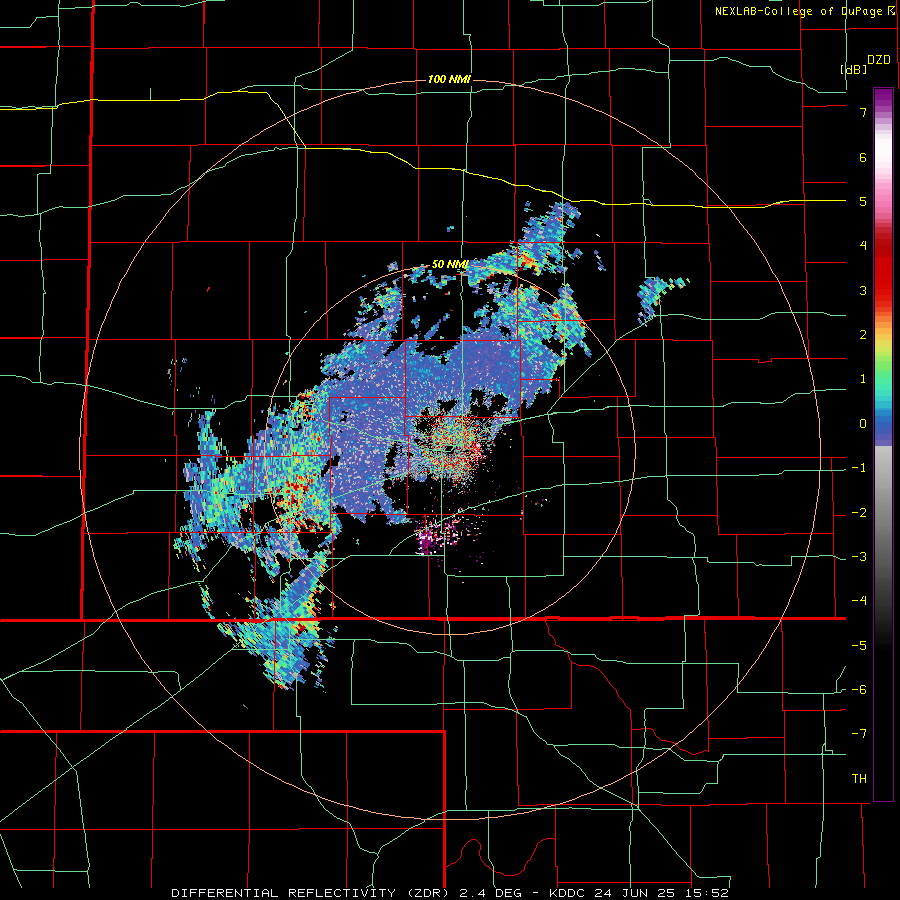Click the 7 tick label on scale
The height and width of the screenshot is (900, 900).
863,112
